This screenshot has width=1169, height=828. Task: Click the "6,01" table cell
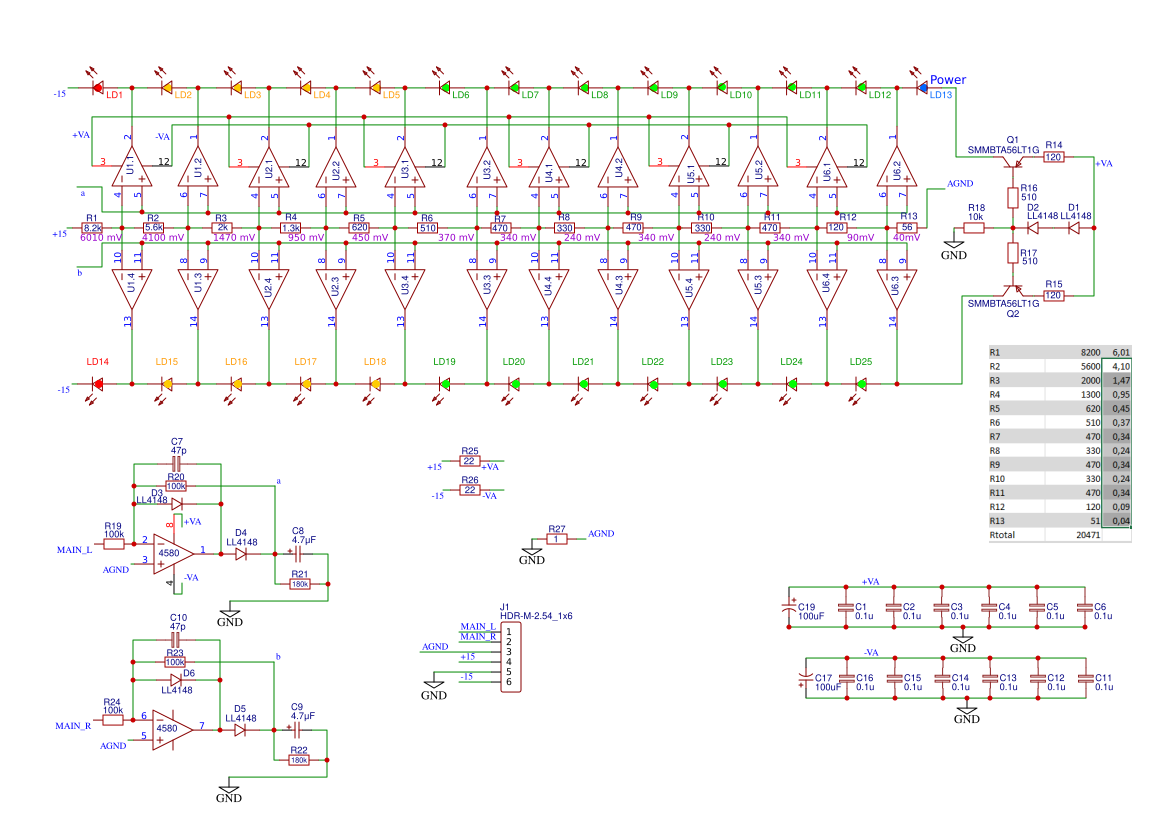pyautogui.click(x=1117, y=353)
